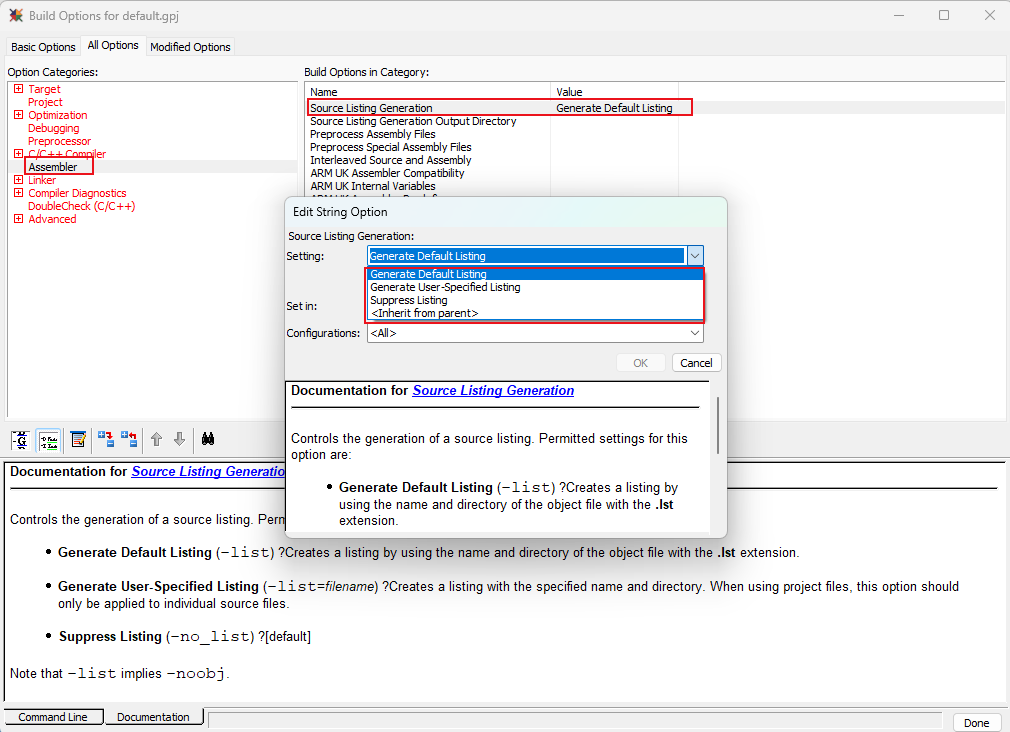Select Debugging in Option Categories
Image resolution: width=1010 pixels, height=732 pixels.
tap(54, 128)
